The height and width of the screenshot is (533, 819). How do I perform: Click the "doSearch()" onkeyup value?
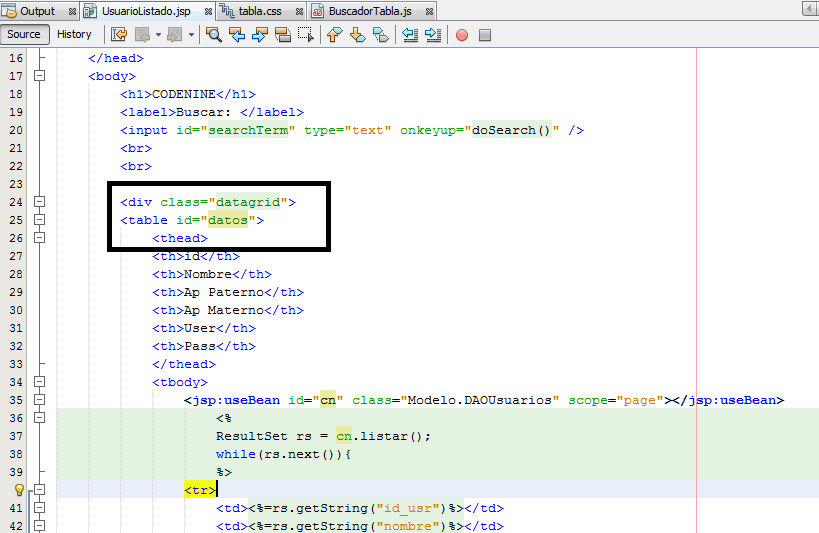[511, 130]
